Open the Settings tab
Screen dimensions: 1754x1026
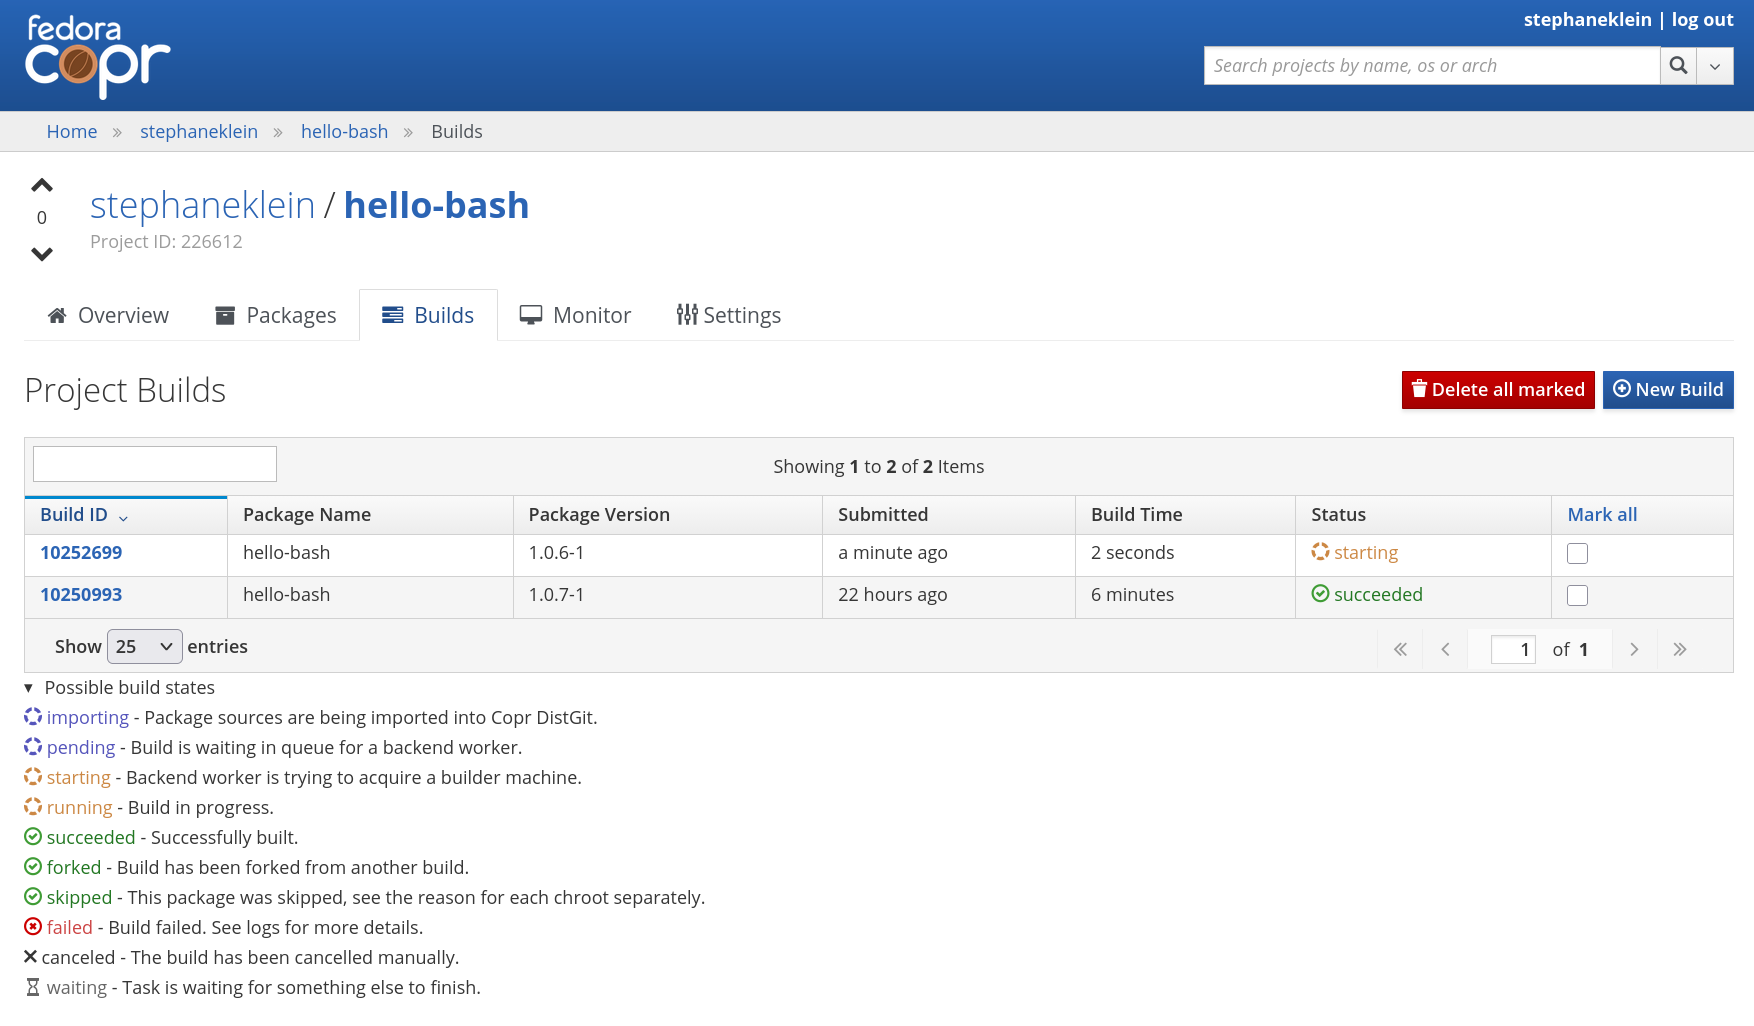[728, 316]
